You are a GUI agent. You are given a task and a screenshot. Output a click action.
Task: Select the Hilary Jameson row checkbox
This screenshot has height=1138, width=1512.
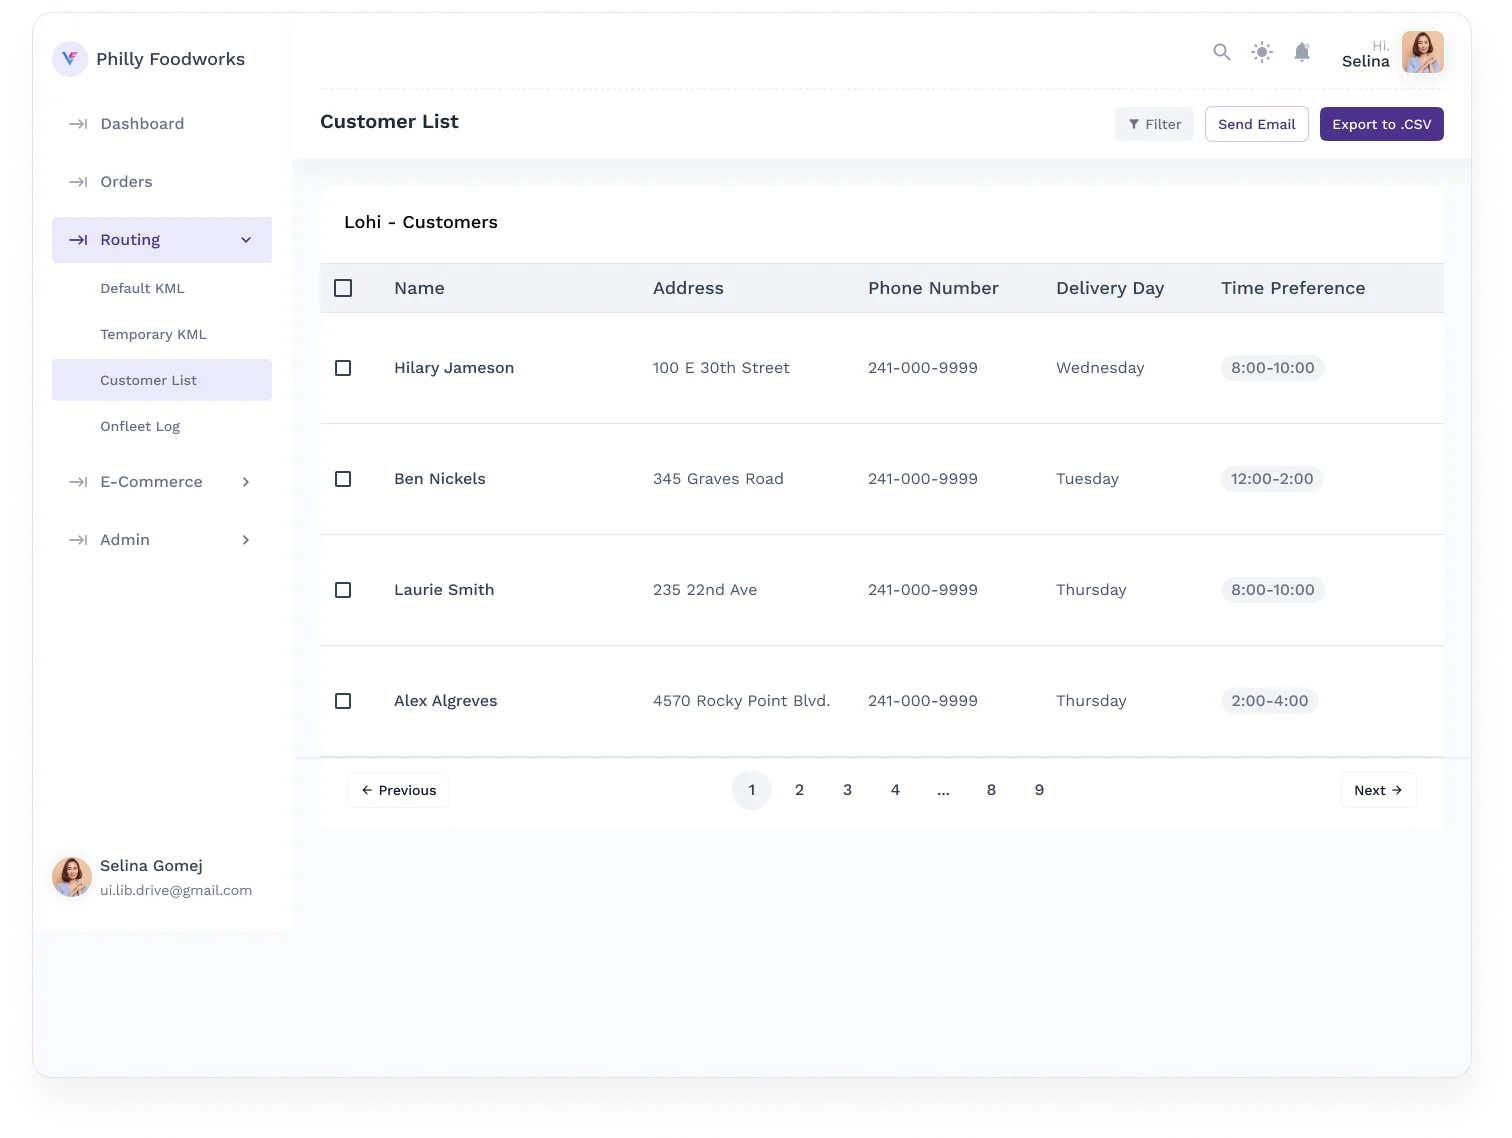(x=343, y=368)
